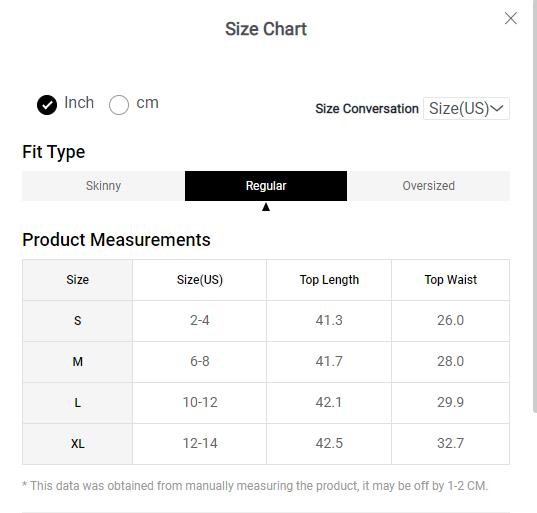Image resolution: width=537 pixels, height=513 pixels.
Task: Click the vertical scrollbar on the right
Action: 535,205
